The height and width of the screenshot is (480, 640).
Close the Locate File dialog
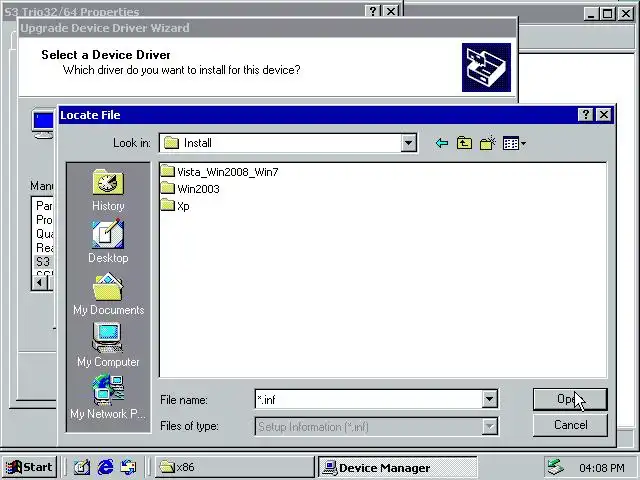604,115
